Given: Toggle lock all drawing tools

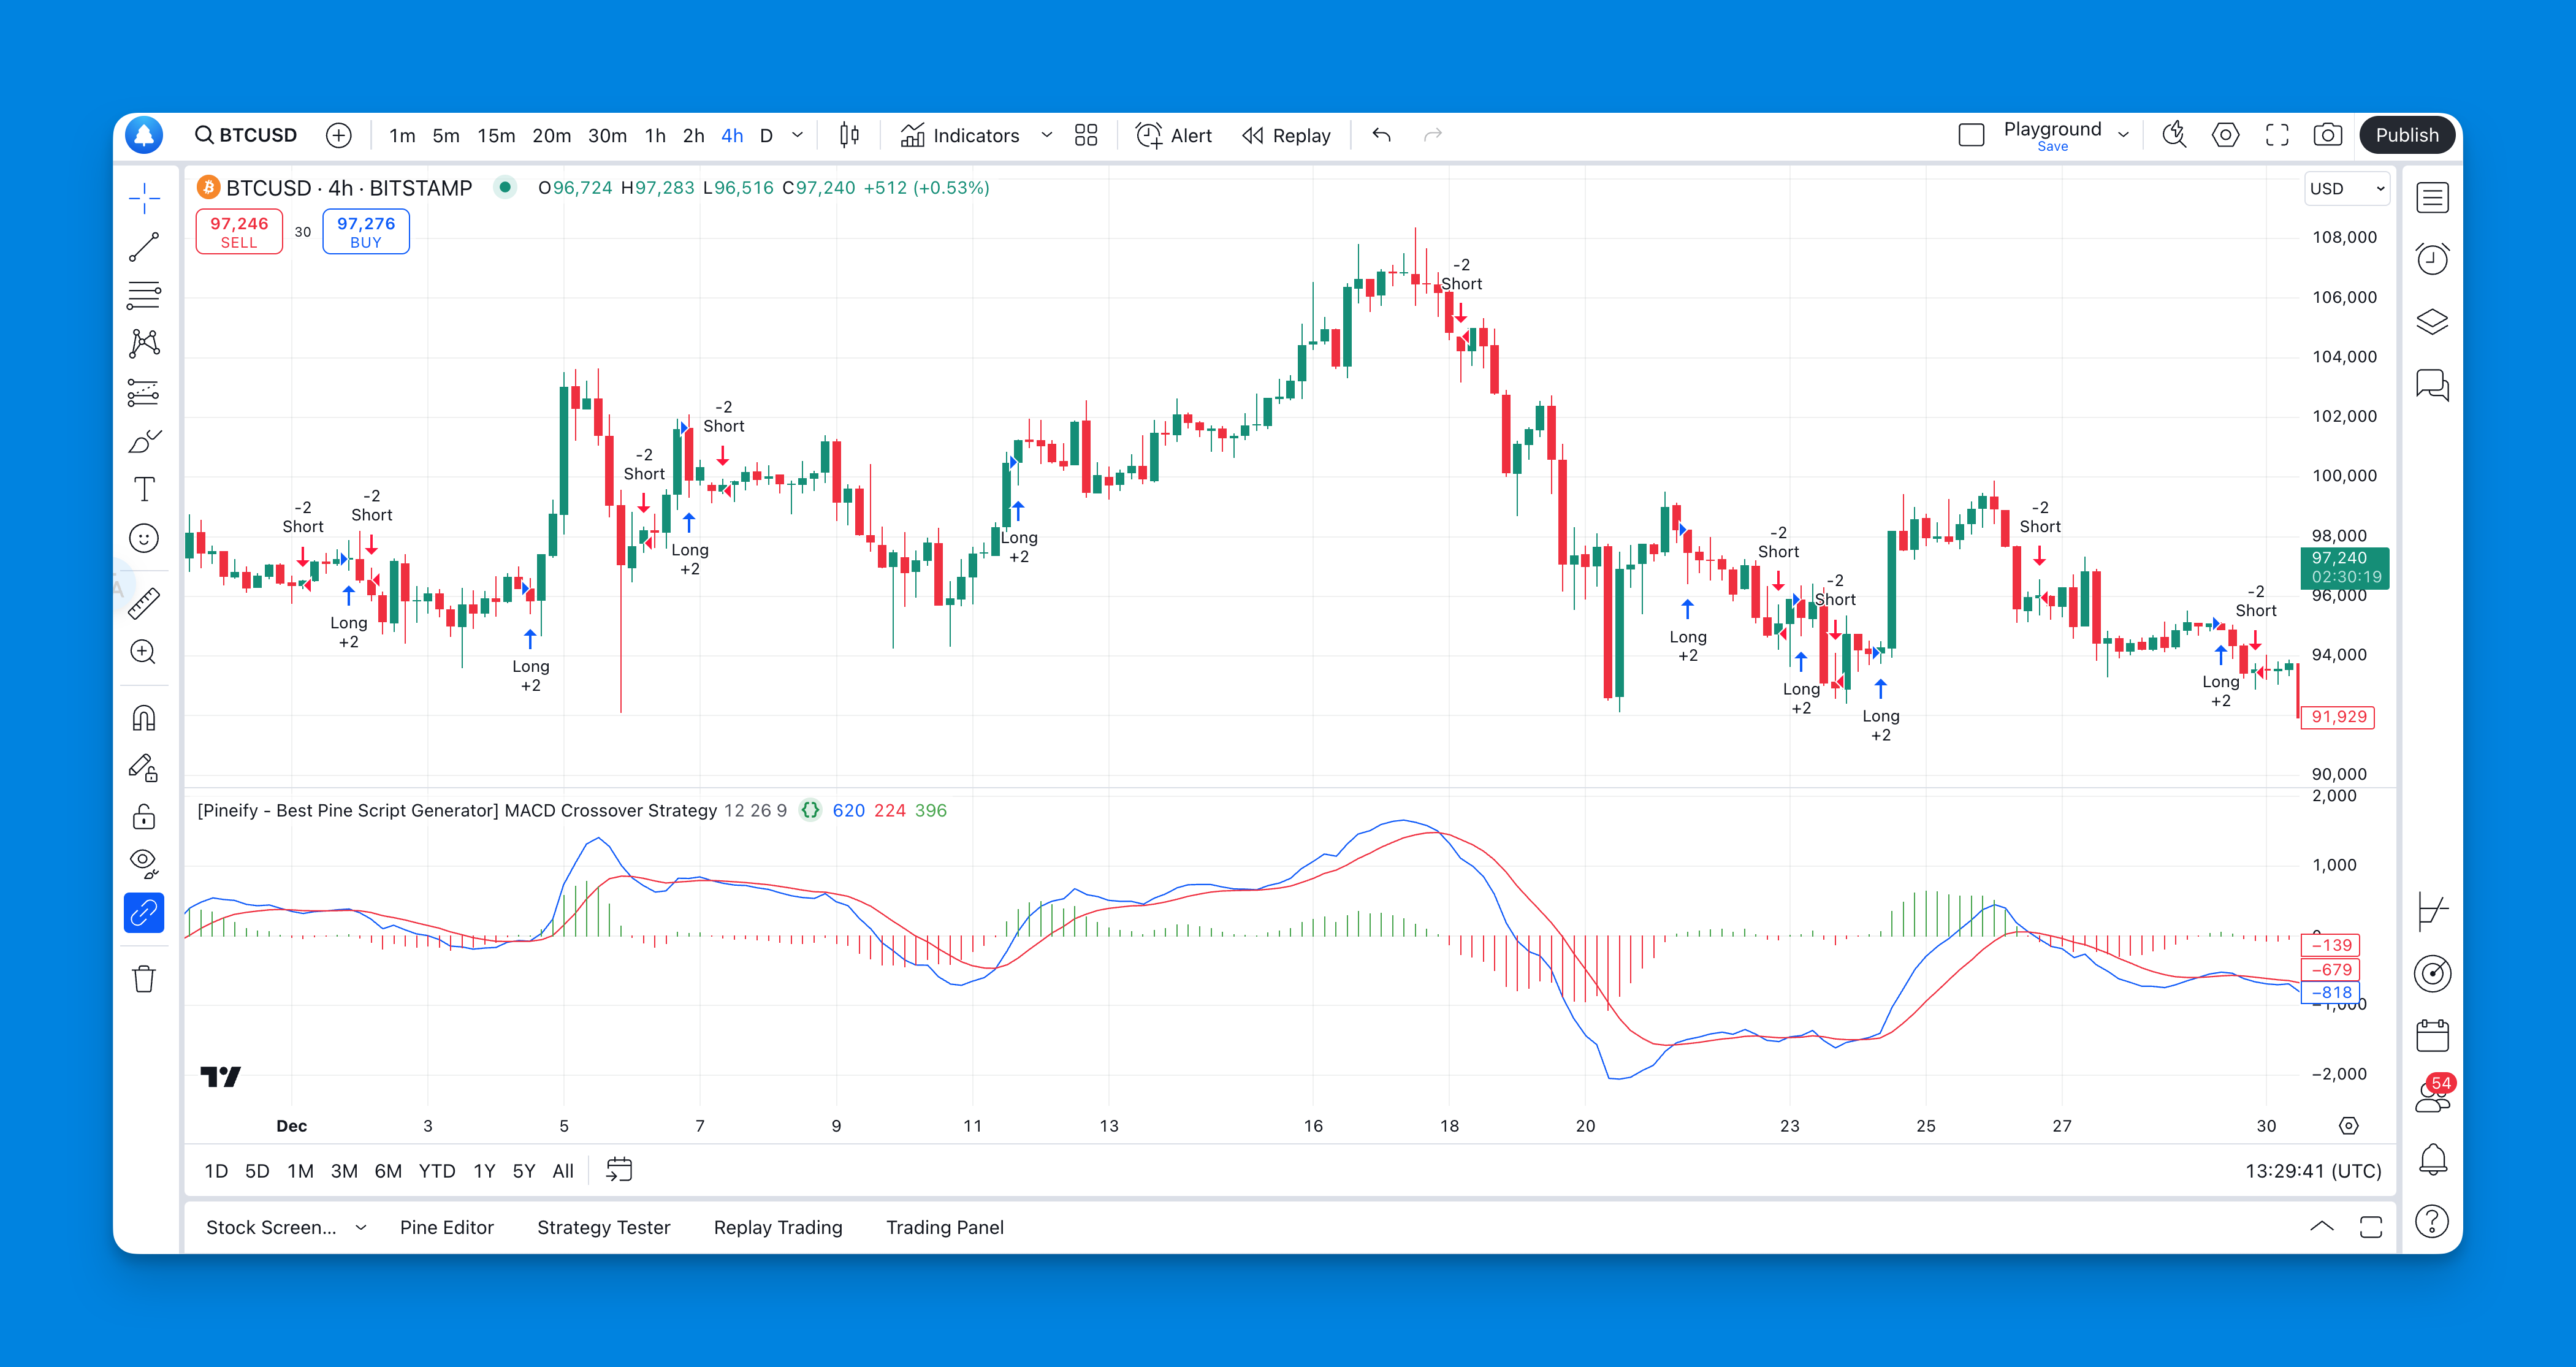Looking at the screenshot, I should [144, 816].
